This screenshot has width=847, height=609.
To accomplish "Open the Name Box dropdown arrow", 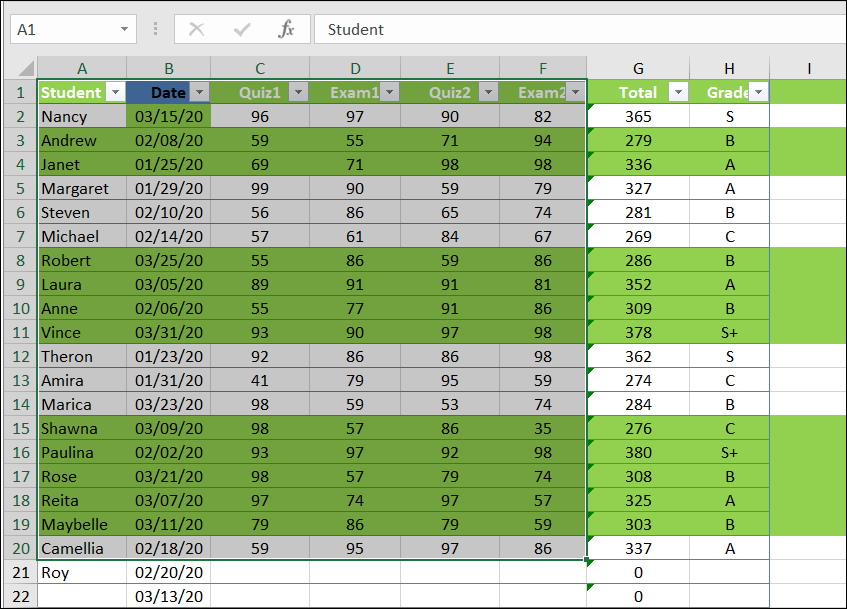I will [125, 29].
